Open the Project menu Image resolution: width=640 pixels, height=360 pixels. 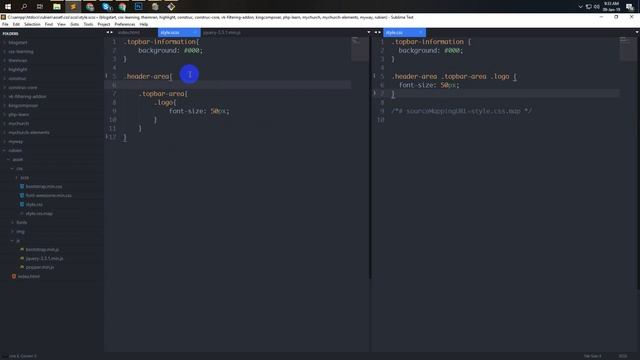click(104, 24)
